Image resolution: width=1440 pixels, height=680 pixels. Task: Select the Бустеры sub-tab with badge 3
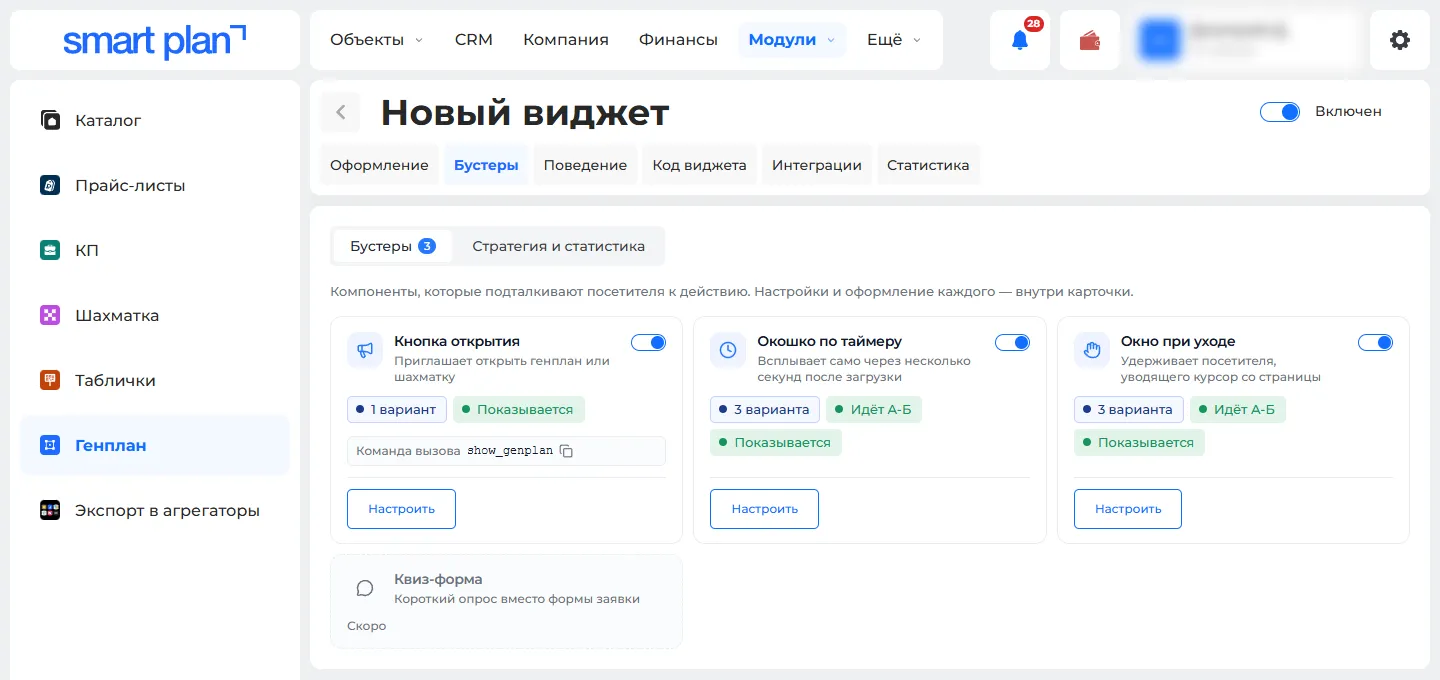pyautogui.click(x=393, y=246)
